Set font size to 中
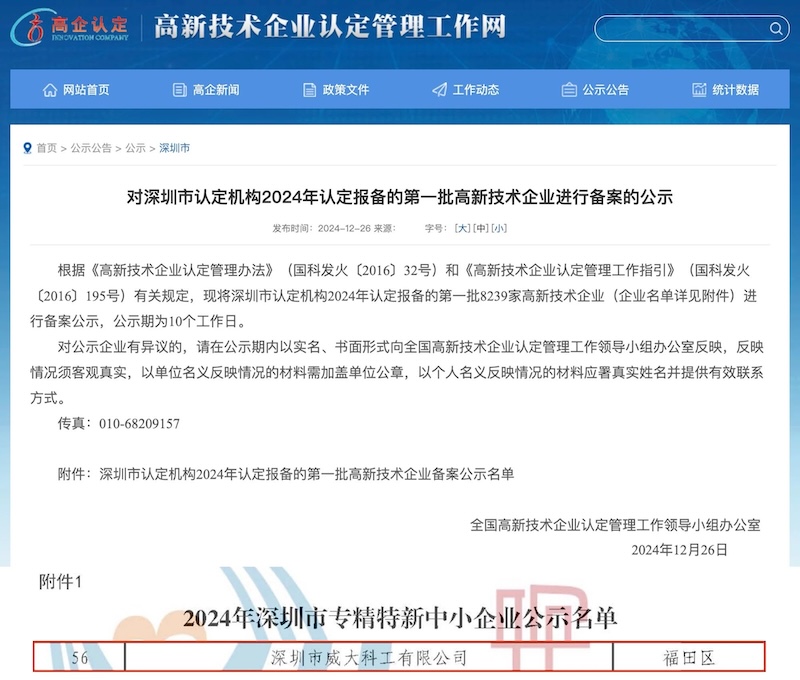The width and height of the screenshot is (800, 680). (481, 228)
